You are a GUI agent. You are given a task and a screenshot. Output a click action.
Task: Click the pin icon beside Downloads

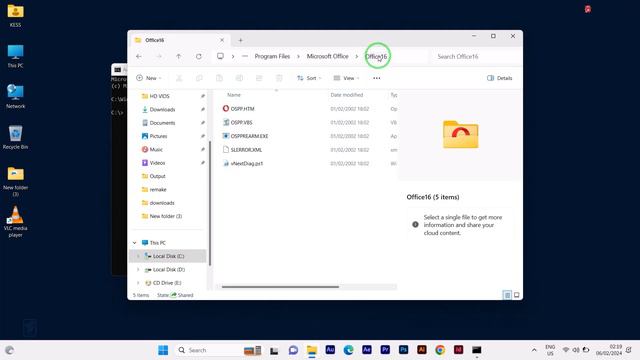(x=202, y=109)
